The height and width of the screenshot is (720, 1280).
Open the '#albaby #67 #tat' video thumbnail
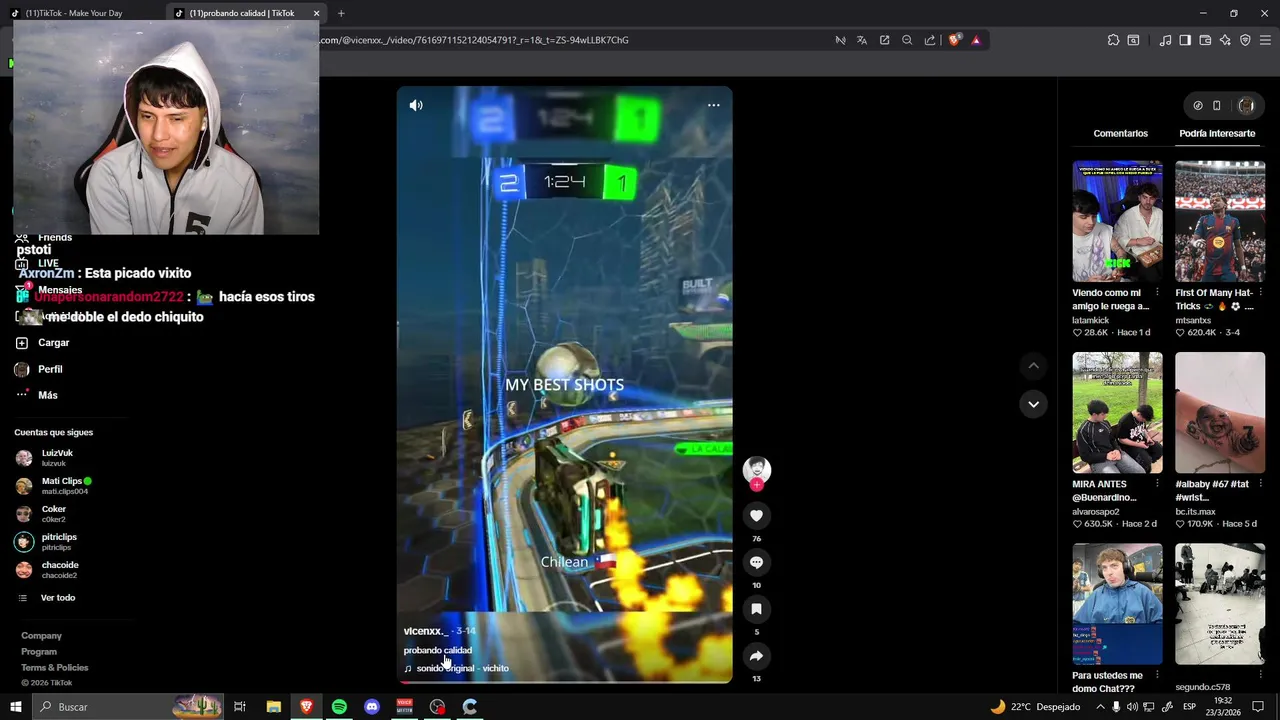tap(1220, 412)
